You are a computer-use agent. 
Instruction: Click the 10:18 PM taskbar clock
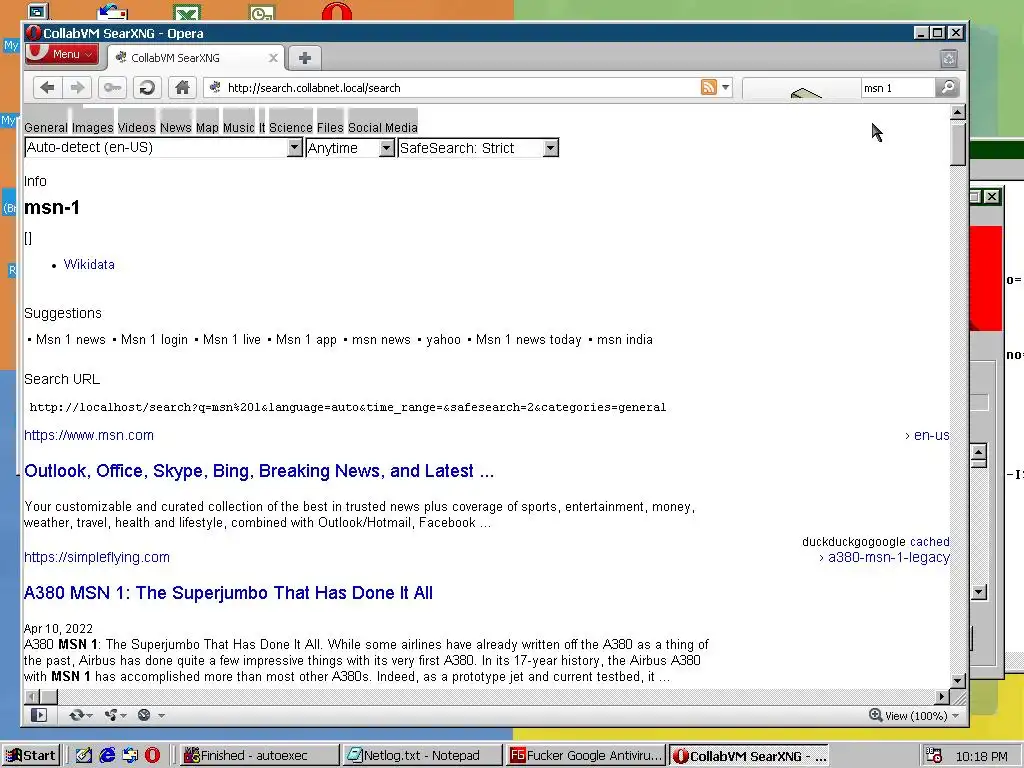coord(982,756)
